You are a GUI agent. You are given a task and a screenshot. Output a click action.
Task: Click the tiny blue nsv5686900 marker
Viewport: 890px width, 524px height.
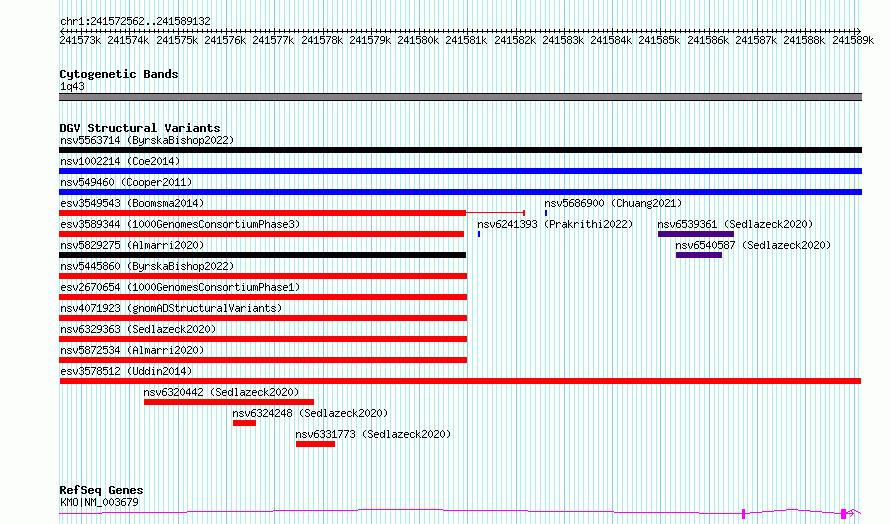click(546, 213)
